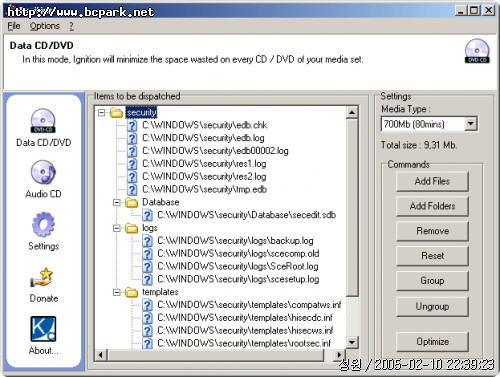Open the Settings gear icon in sidebar
This screenshot has height=377, width=500.
pos(43,224)
